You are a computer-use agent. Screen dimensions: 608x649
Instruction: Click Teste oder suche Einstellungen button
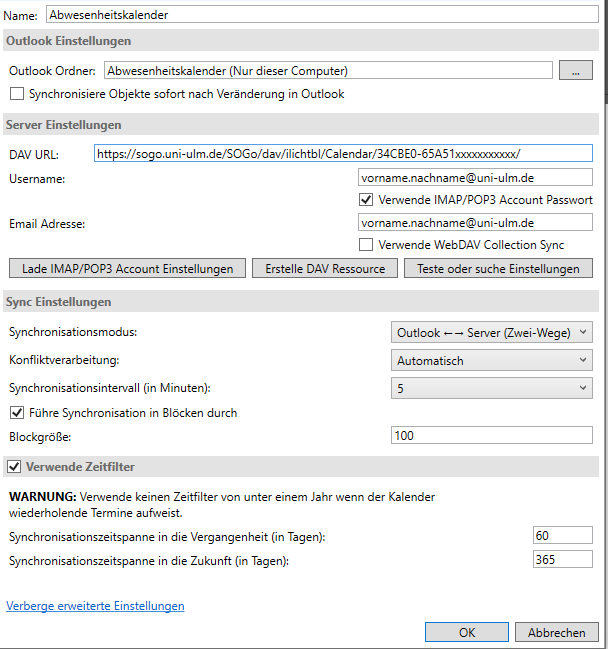pyautogui.click(x=498, y=269)
